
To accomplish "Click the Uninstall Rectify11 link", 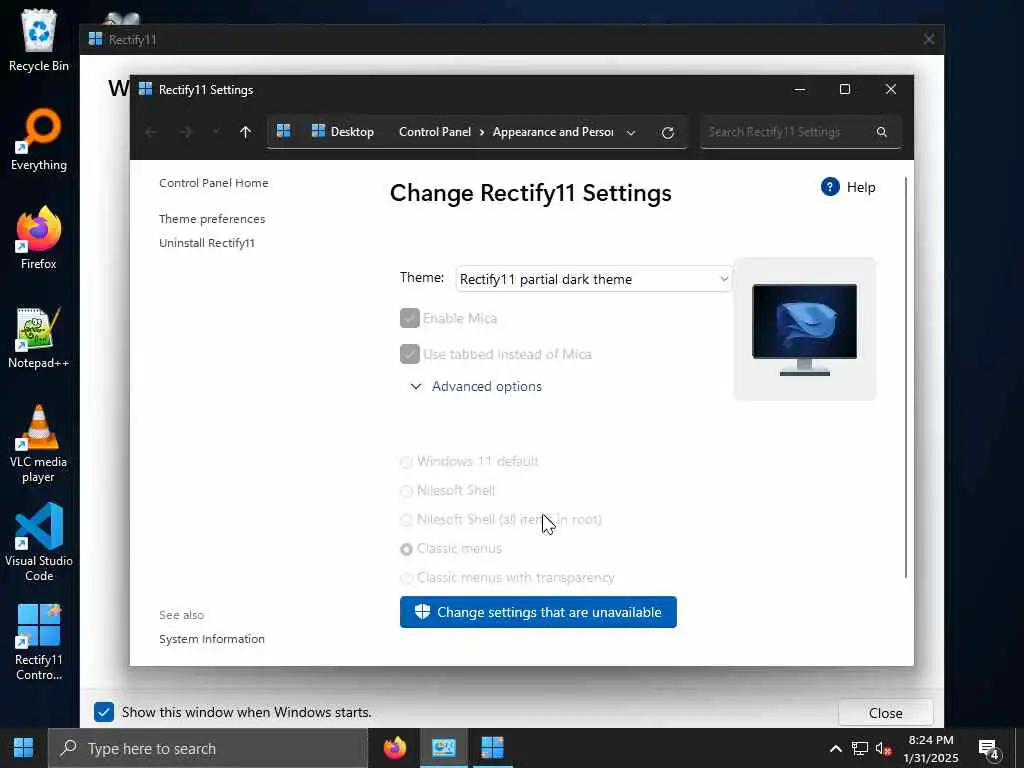I will click(x=207, y=243).
